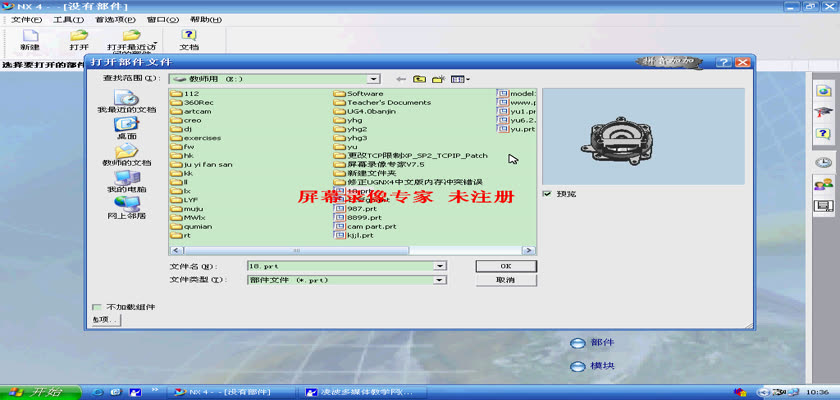Open the bottom palette resource bar icon
Image resolution: width=840 pixels, height=400 pixels.
click(823, 206)
